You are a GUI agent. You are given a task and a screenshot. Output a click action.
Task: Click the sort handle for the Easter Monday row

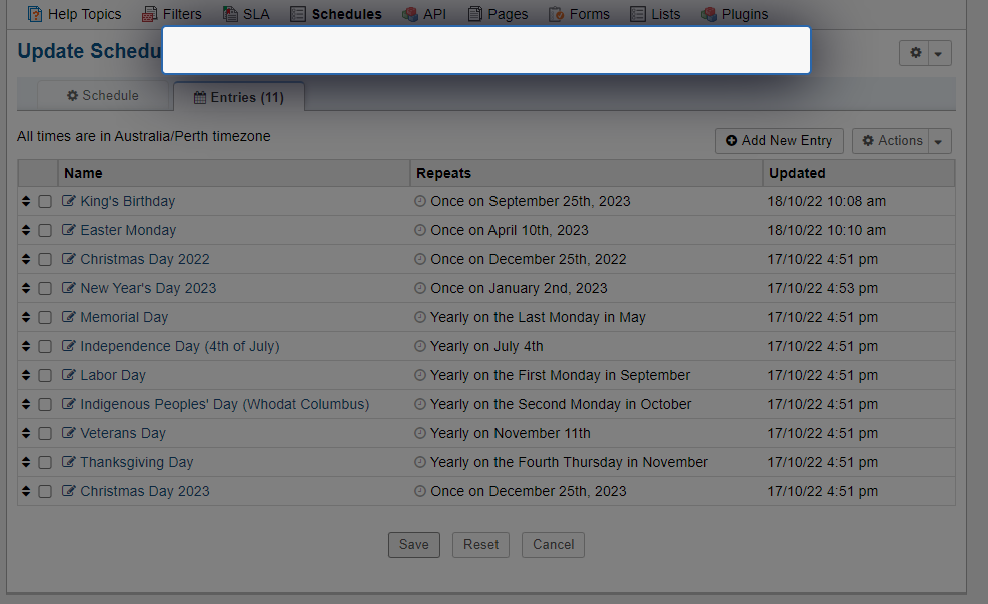(26, 230)
